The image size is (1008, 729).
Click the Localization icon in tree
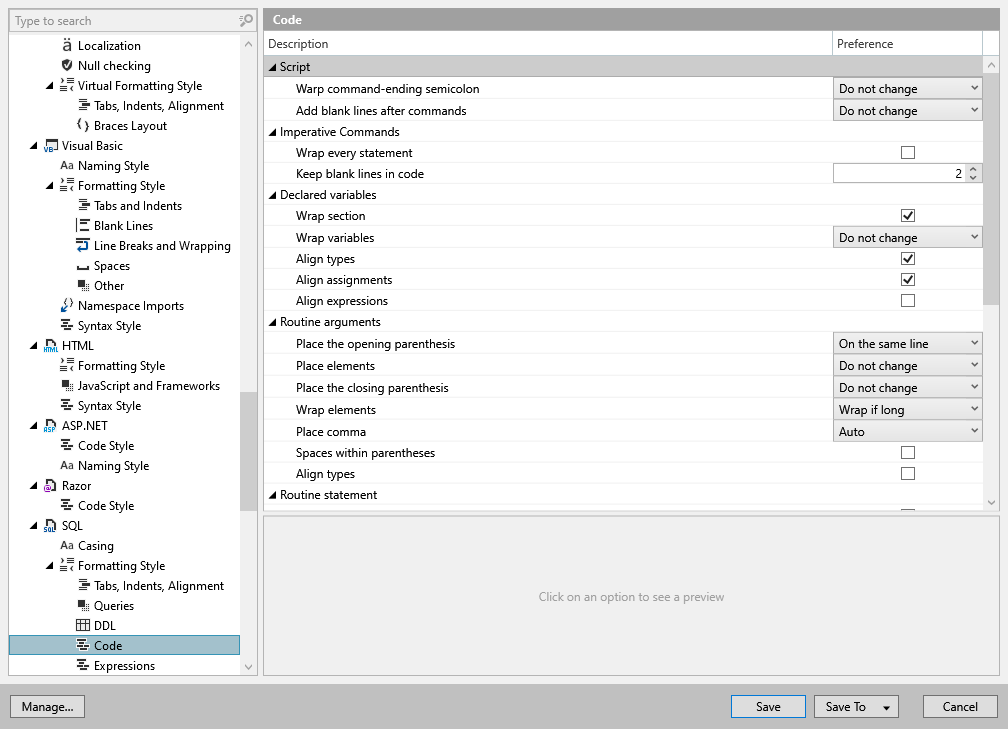pos(67,46)
